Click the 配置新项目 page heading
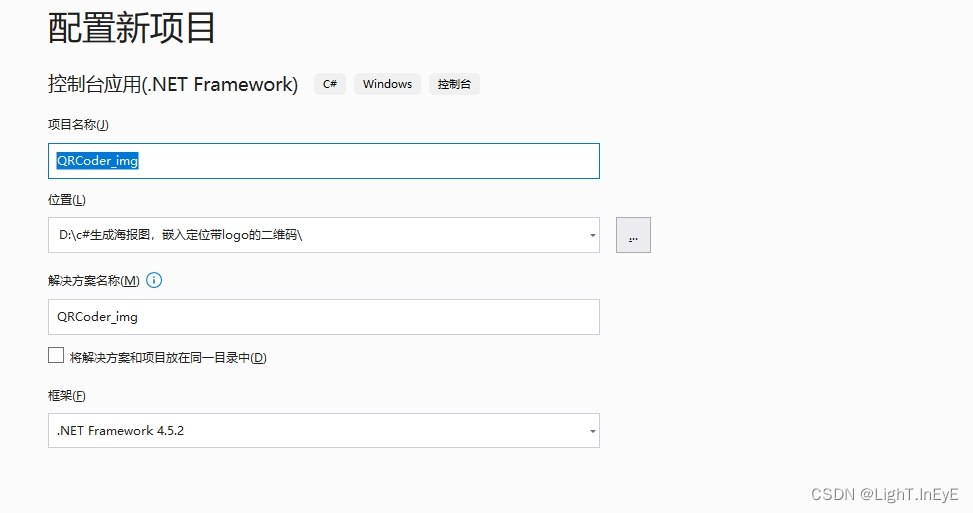Image resolution: width=973 pixels, height=513 pixels. 132,28
